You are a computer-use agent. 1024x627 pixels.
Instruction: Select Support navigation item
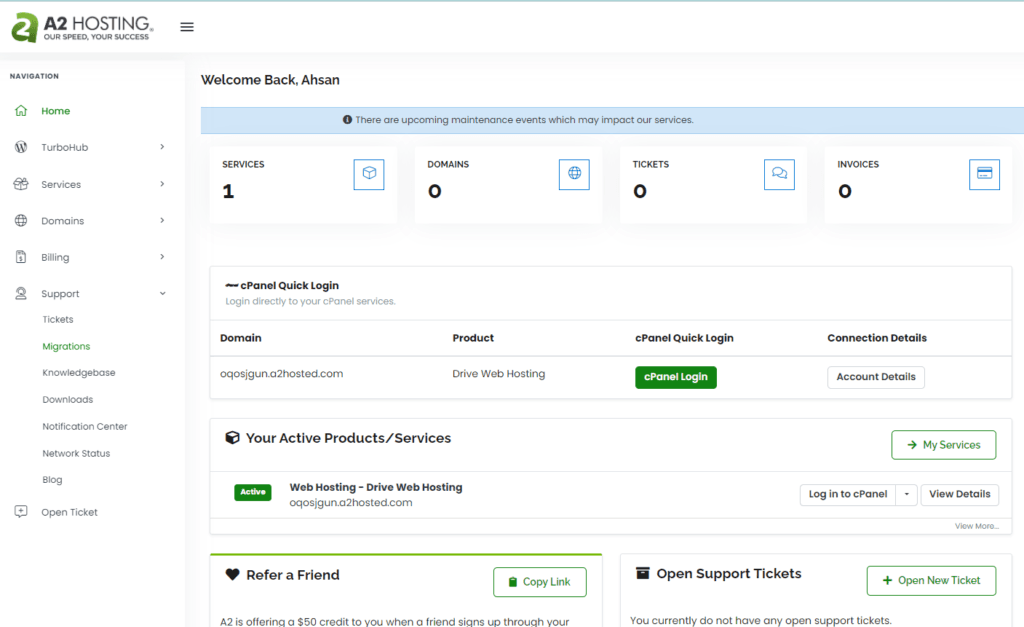(x=60, y=294)
